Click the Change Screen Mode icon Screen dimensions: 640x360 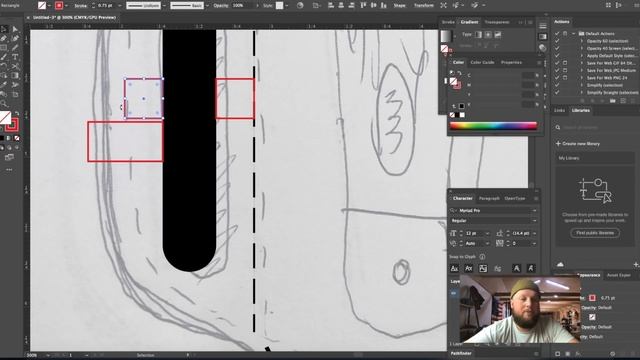[9, 157]
